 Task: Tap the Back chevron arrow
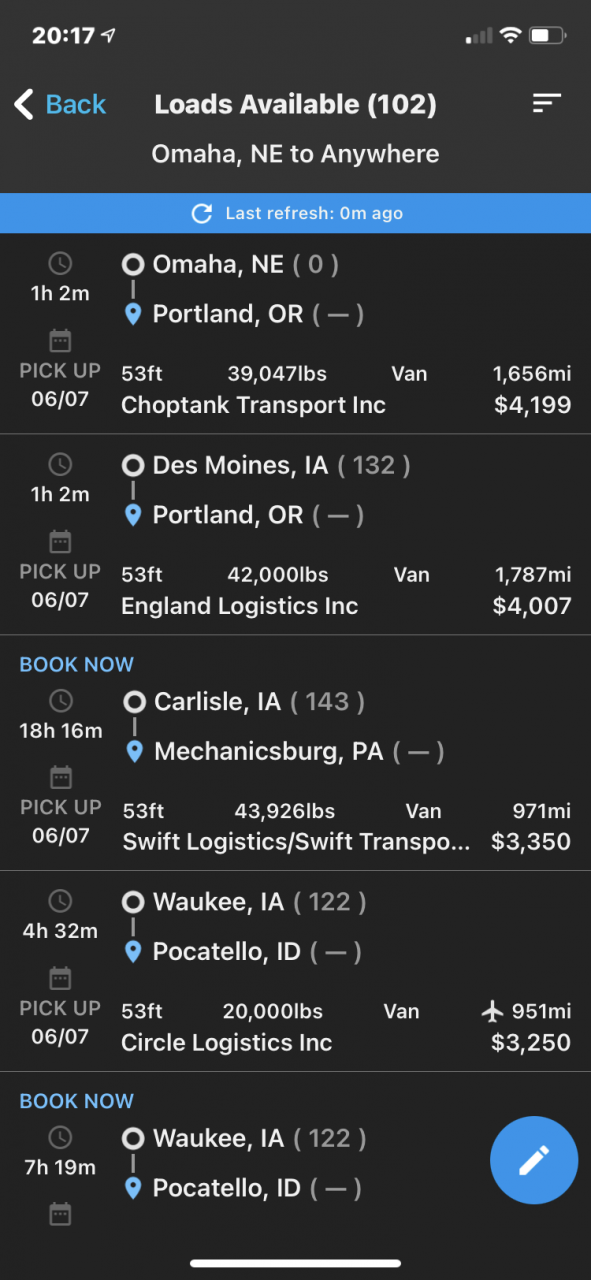[x=24, y=104]
